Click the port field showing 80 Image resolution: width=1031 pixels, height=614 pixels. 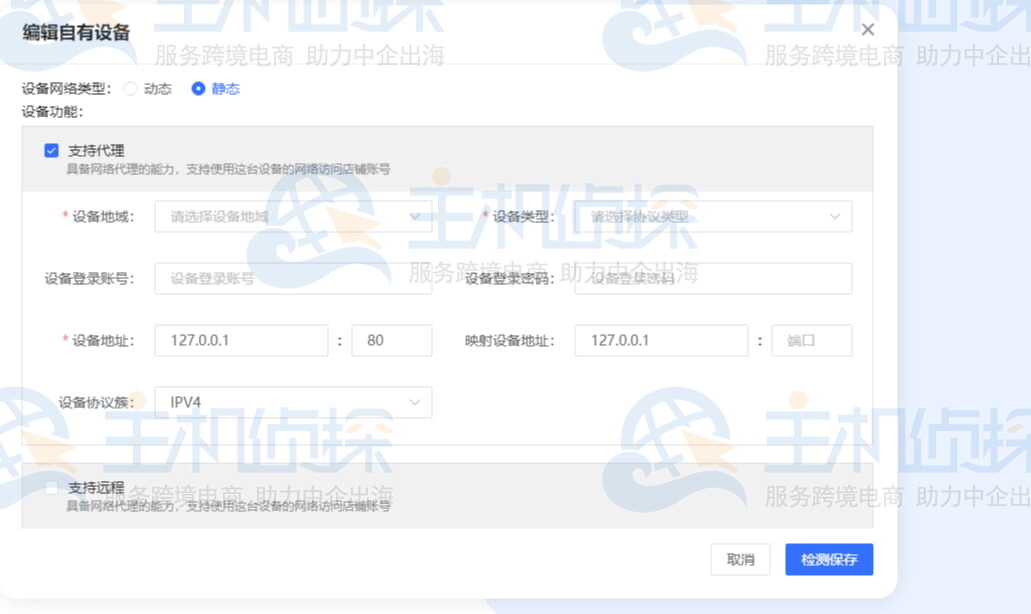pos(391,340)
